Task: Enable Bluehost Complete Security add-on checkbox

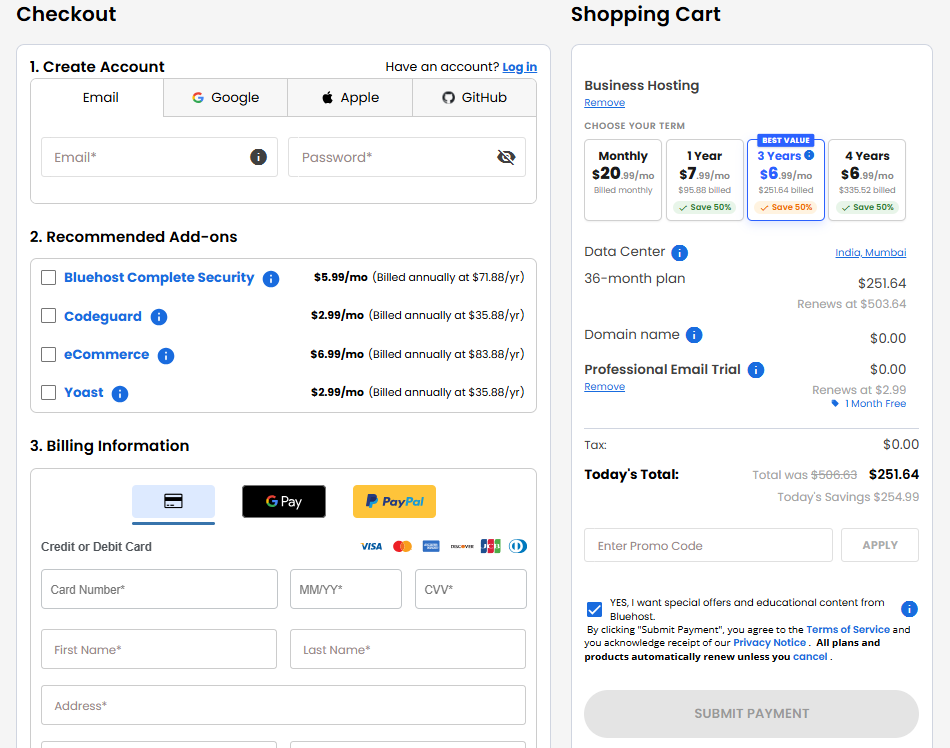Action: [48, 277]
